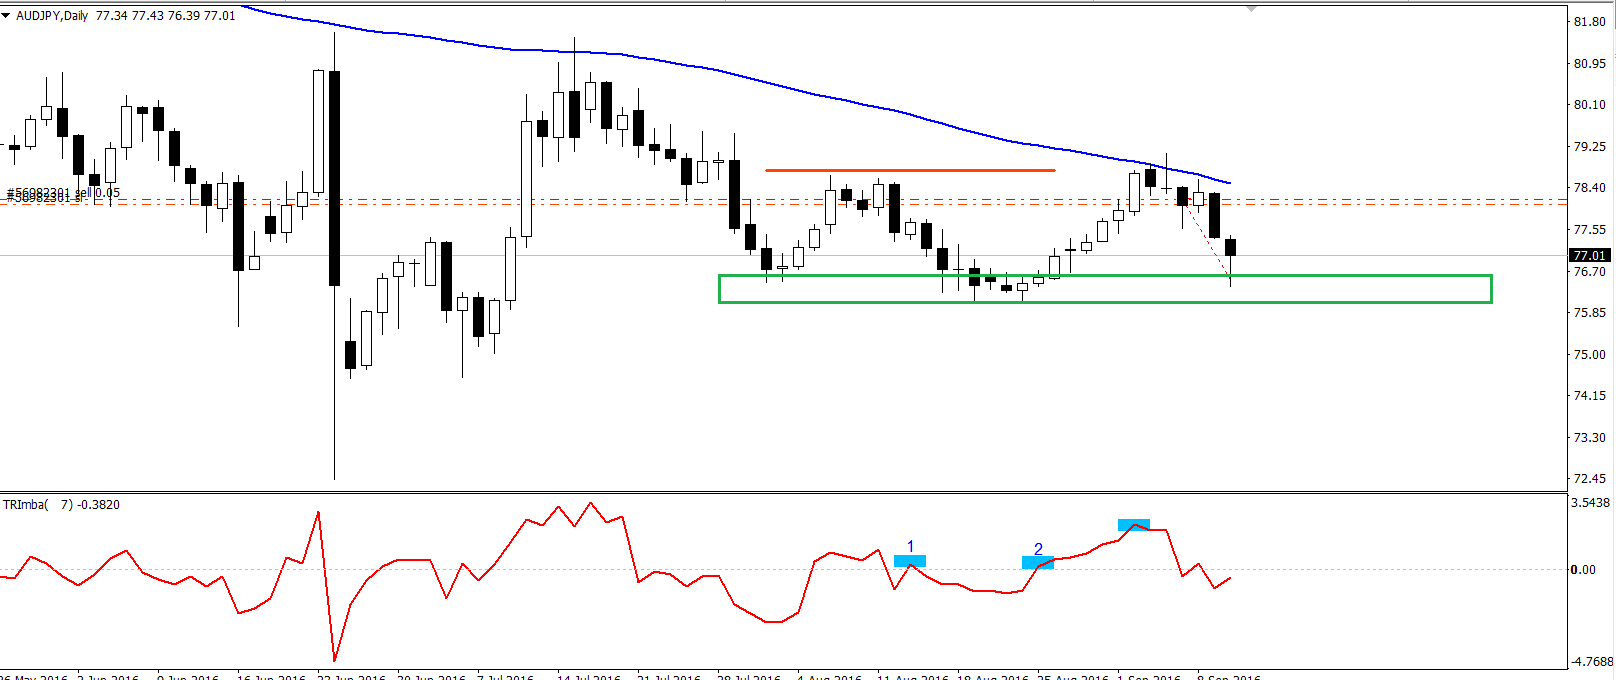Click the grey chart shift triangle at top
Viewport: 1616px width, 680px height.
pyautogui.click(x=1251, y=8)
